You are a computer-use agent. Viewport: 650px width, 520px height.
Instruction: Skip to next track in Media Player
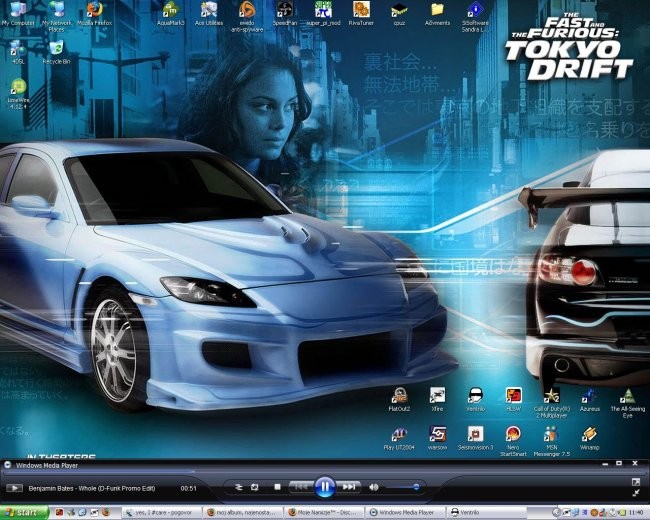(x=348, y=487)
